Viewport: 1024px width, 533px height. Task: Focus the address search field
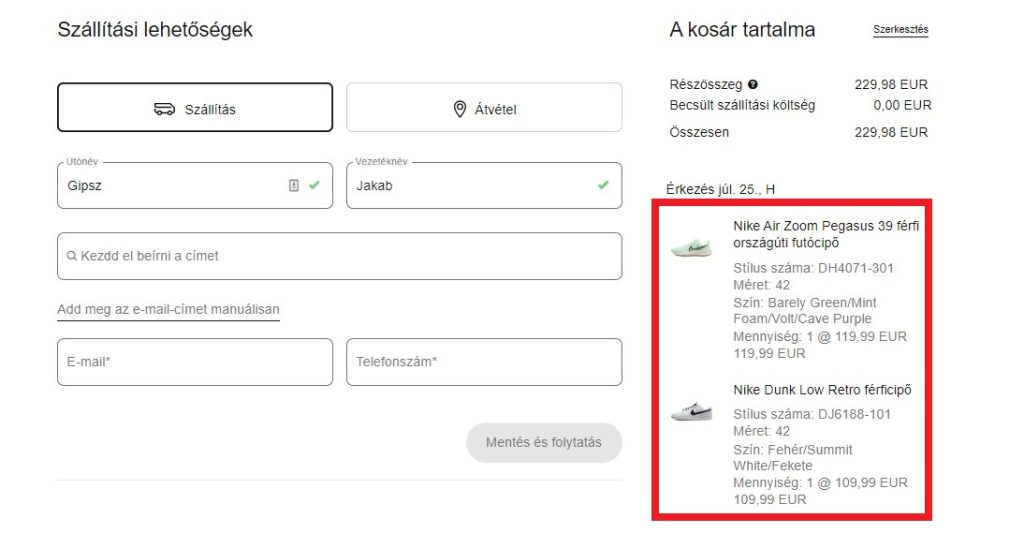pyautogui.click(x=340, y=256)
